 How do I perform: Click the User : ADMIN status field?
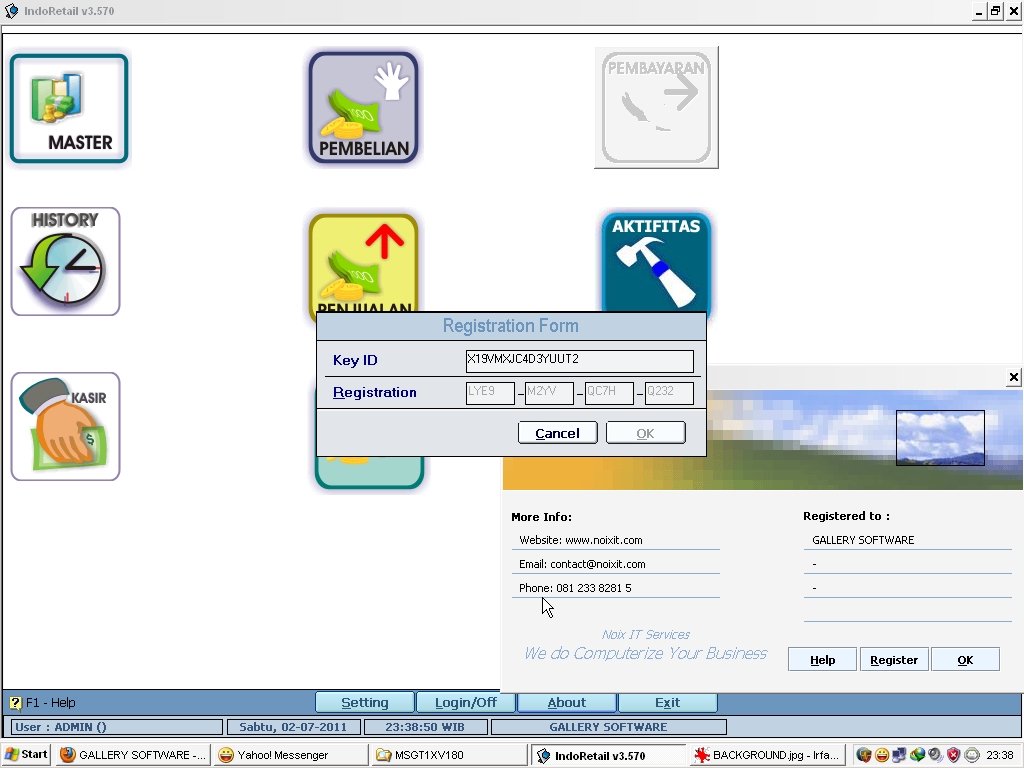pyautogui.click(x=115, y=727)
